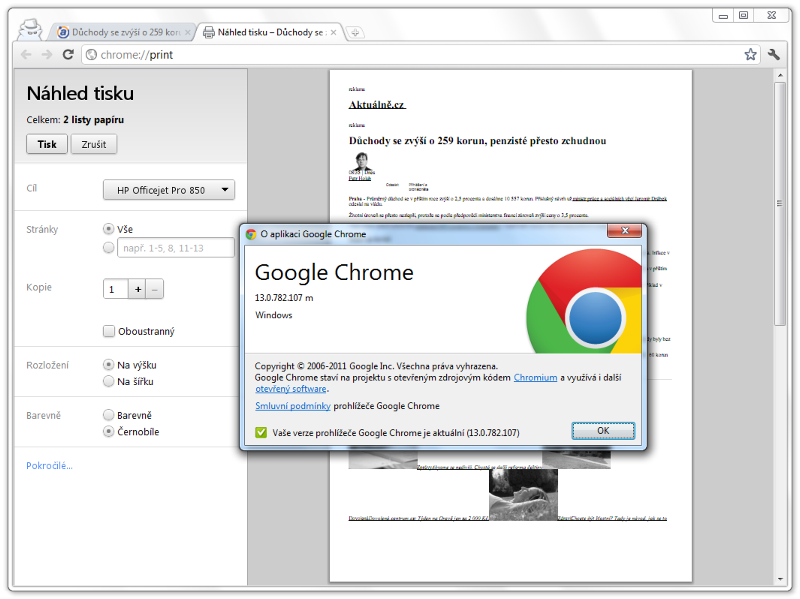
Task: Minimize the Chrome browser window
Action: pyautogui.click(x=723, y=16)
